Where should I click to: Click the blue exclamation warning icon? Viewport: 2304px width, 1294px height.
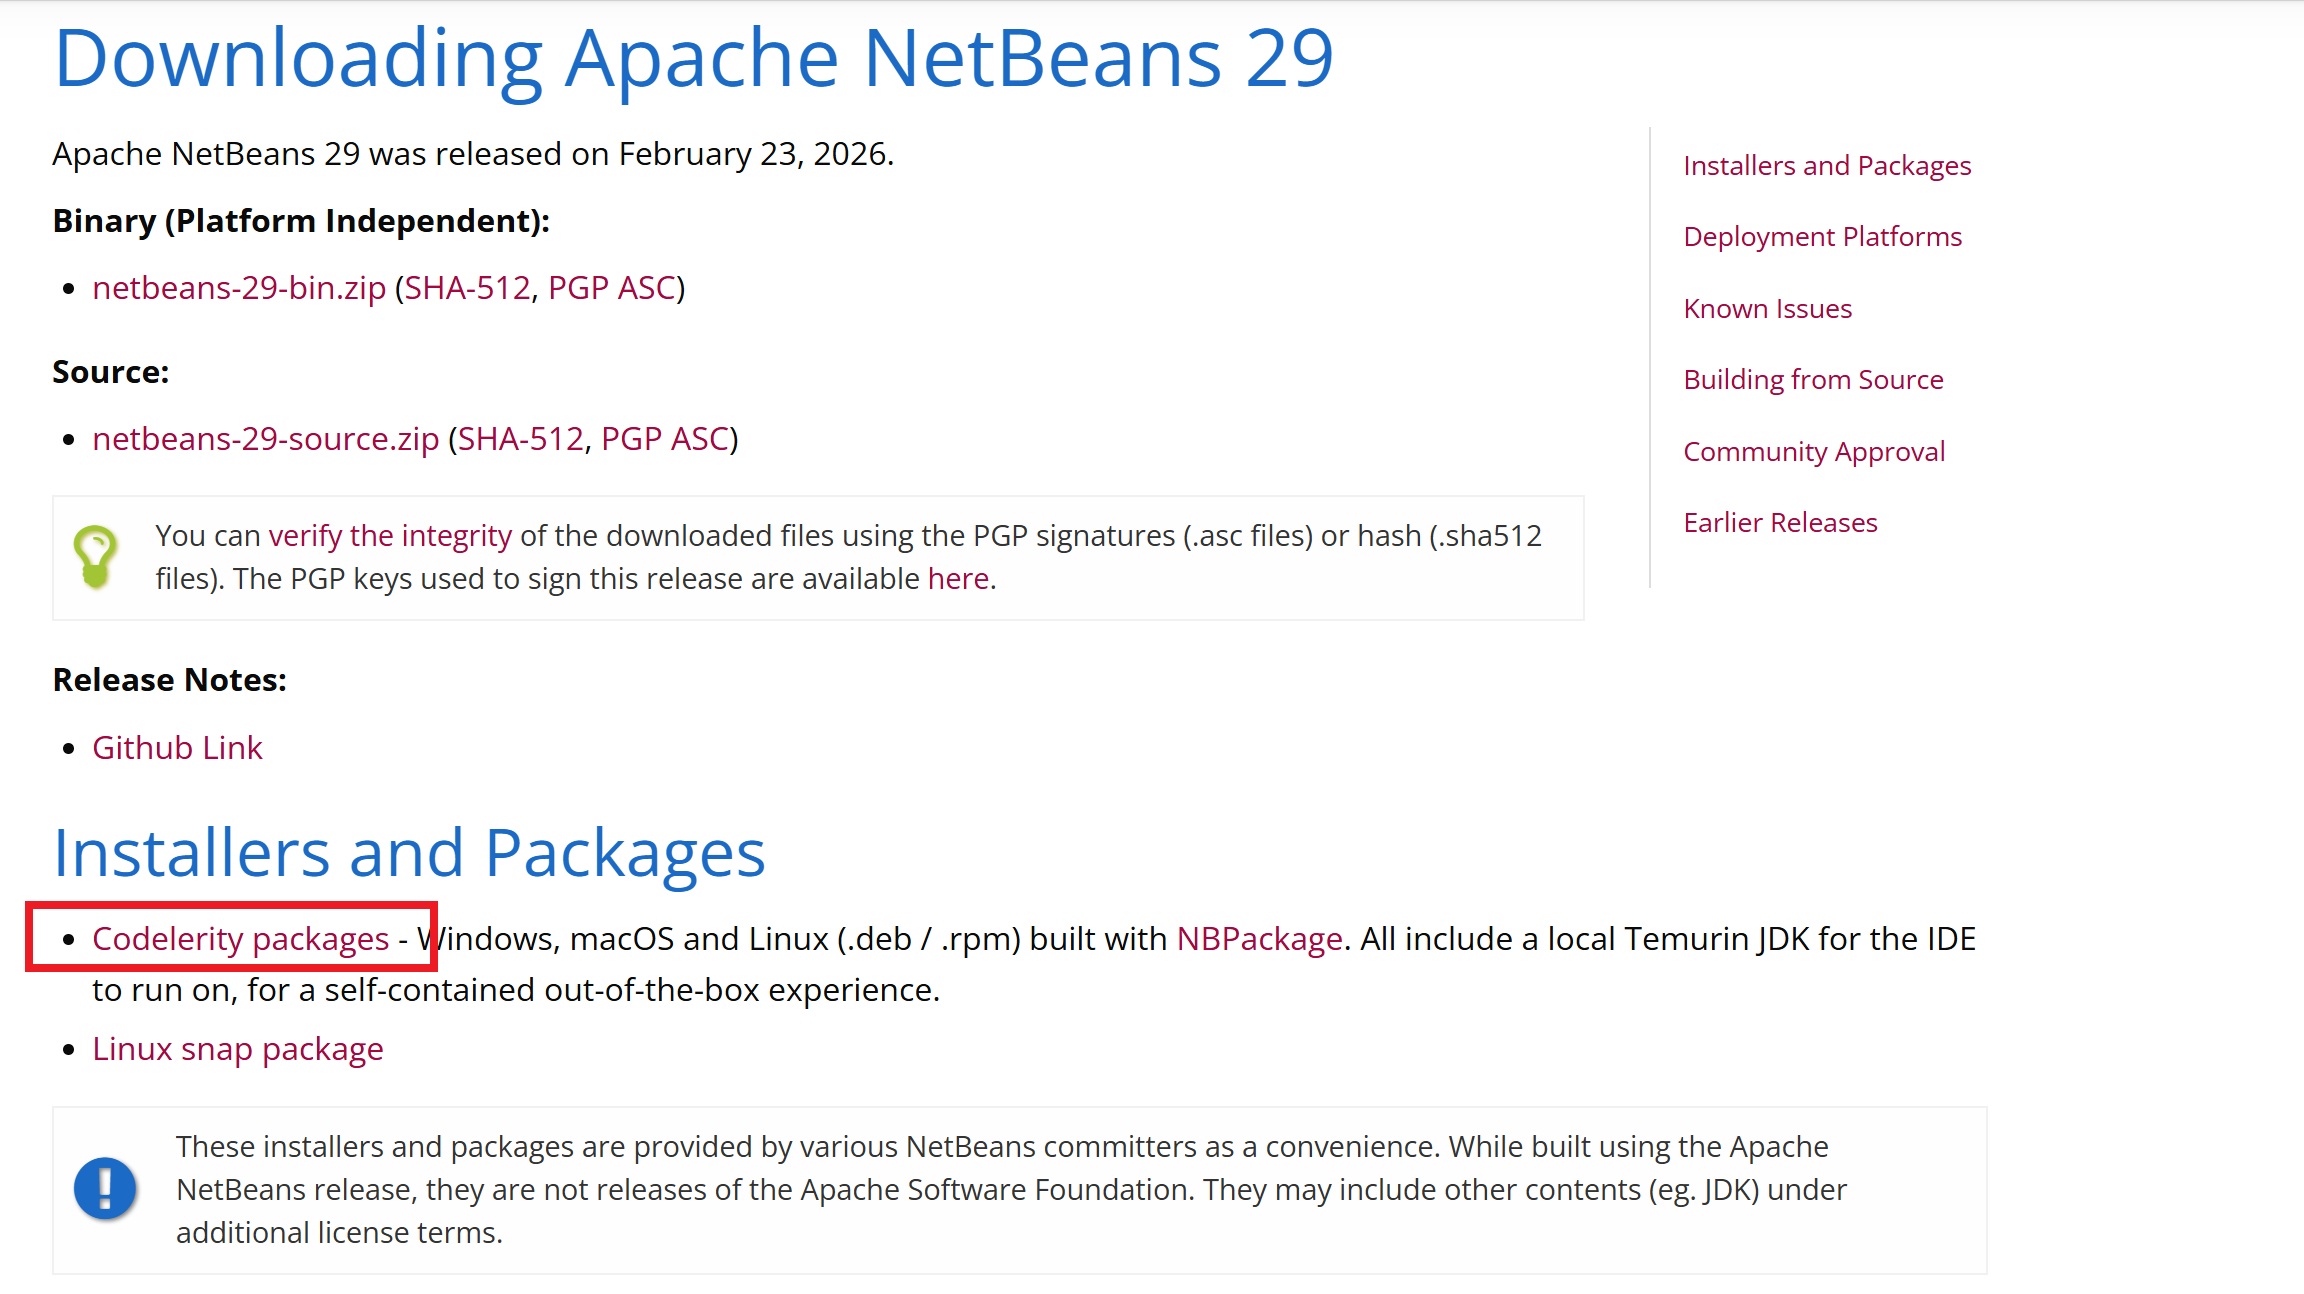105,1189
